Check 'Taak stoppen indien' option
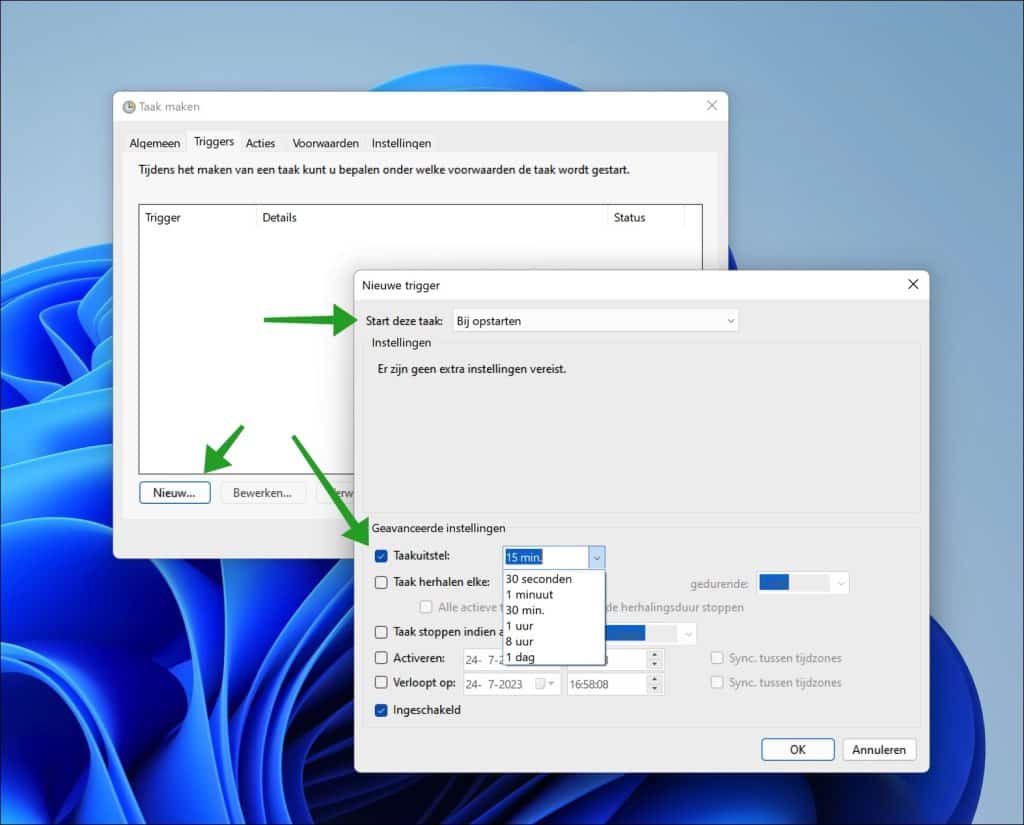The height and width of the screenshot is (825, 1024). point(381,631)
